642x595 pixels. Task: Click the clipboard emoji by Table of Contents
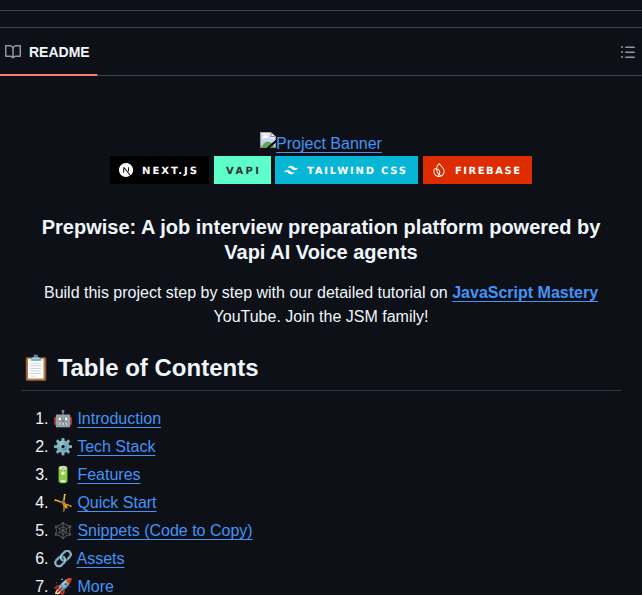pos(36,368)
